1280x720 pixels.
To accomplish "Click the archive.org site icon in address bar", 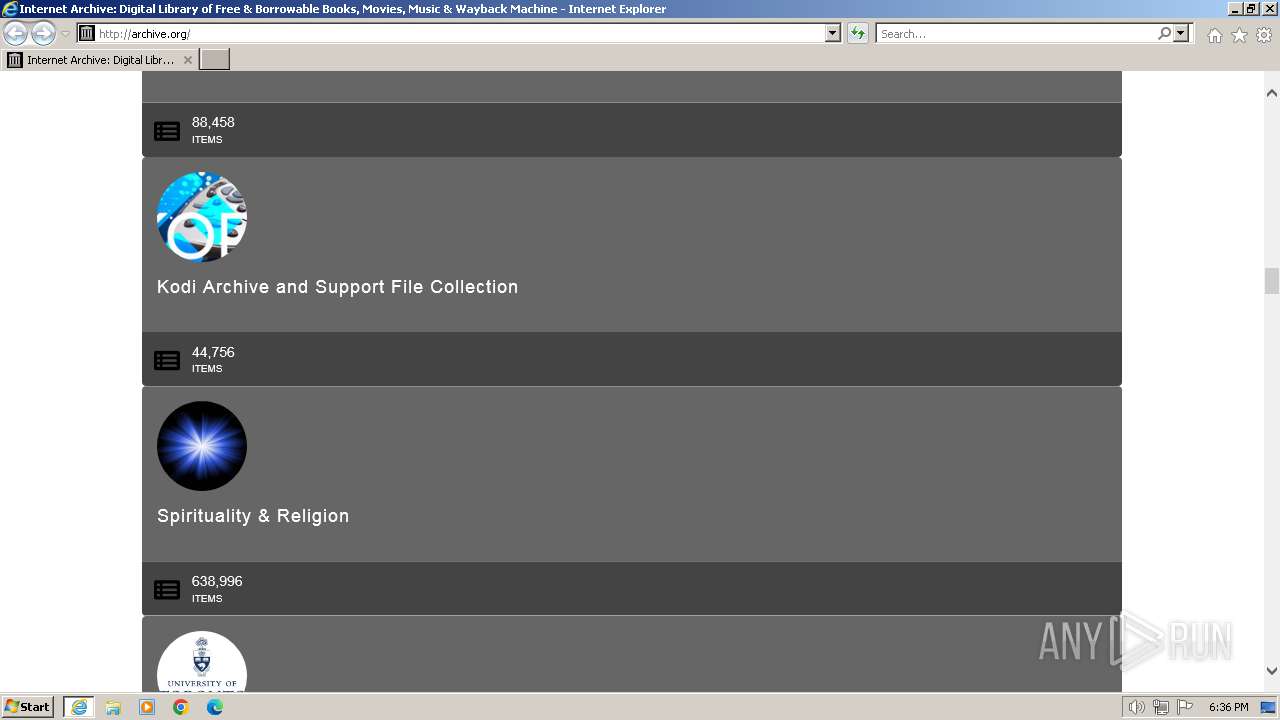I will 87,33.
